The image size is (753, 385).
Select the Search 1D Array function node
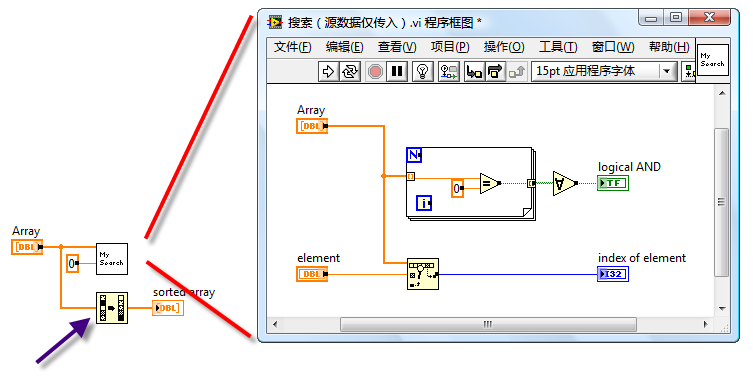423,274
